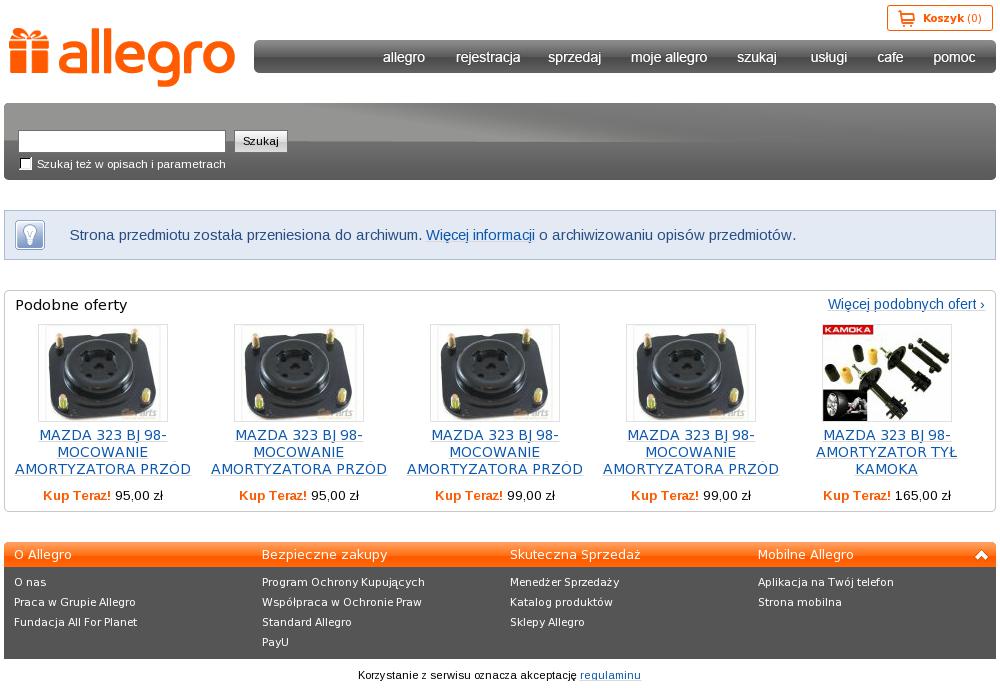Click the first product thumbnail in Podobne oferty
This screenshot has height=695, width=1000.
(103, 373)
